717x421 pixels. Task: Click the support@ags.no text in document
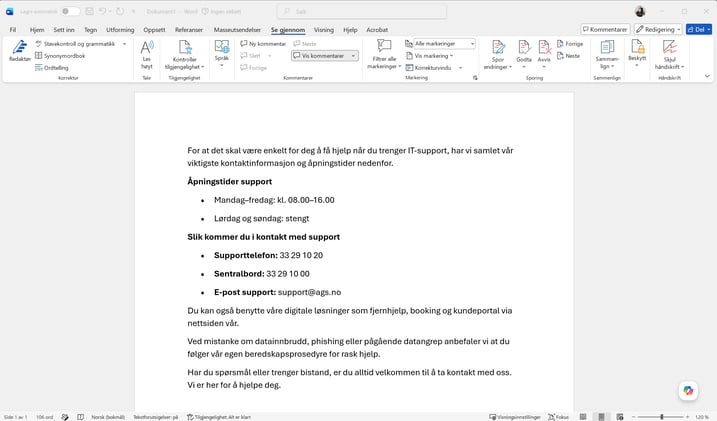309,292
